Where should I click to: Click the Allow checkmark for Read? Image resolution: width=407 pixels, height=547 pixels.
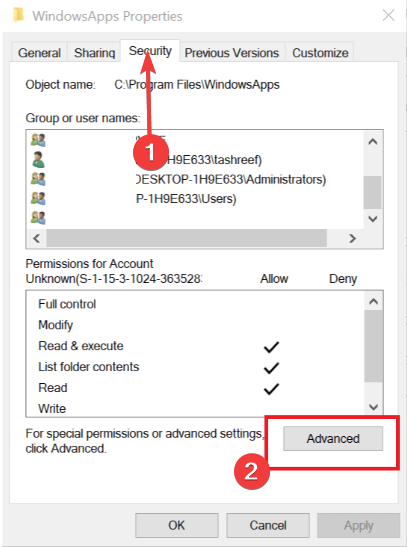(x=271, y=389)
